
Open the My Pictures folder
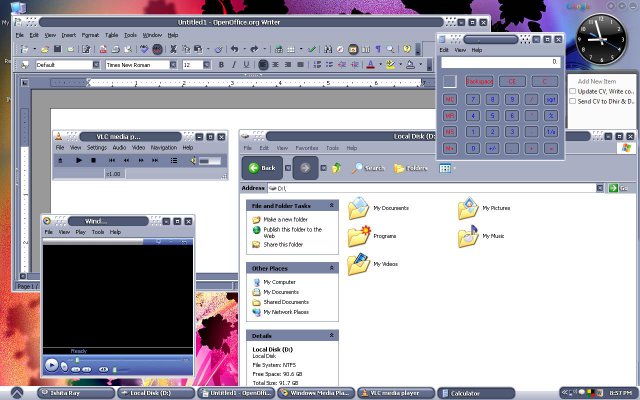[484, 208]
